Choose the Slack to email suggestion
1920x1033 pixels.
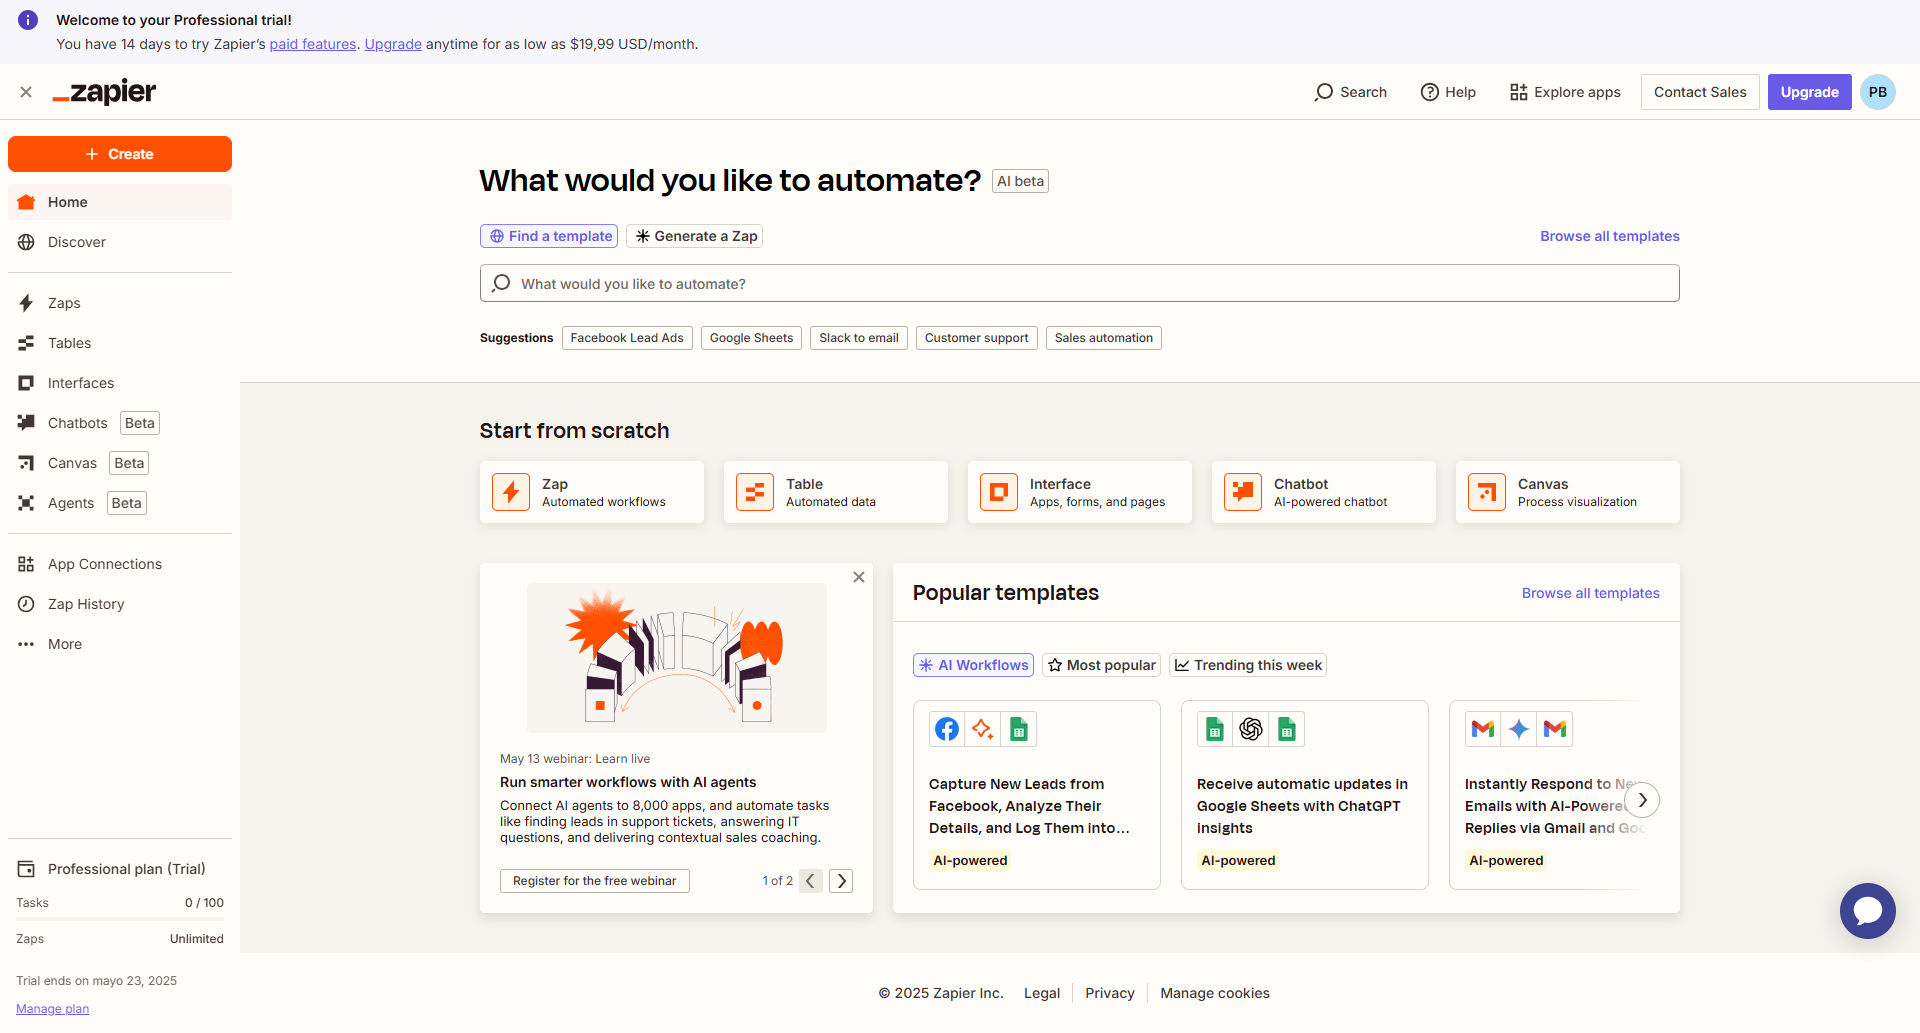(859, 338)
